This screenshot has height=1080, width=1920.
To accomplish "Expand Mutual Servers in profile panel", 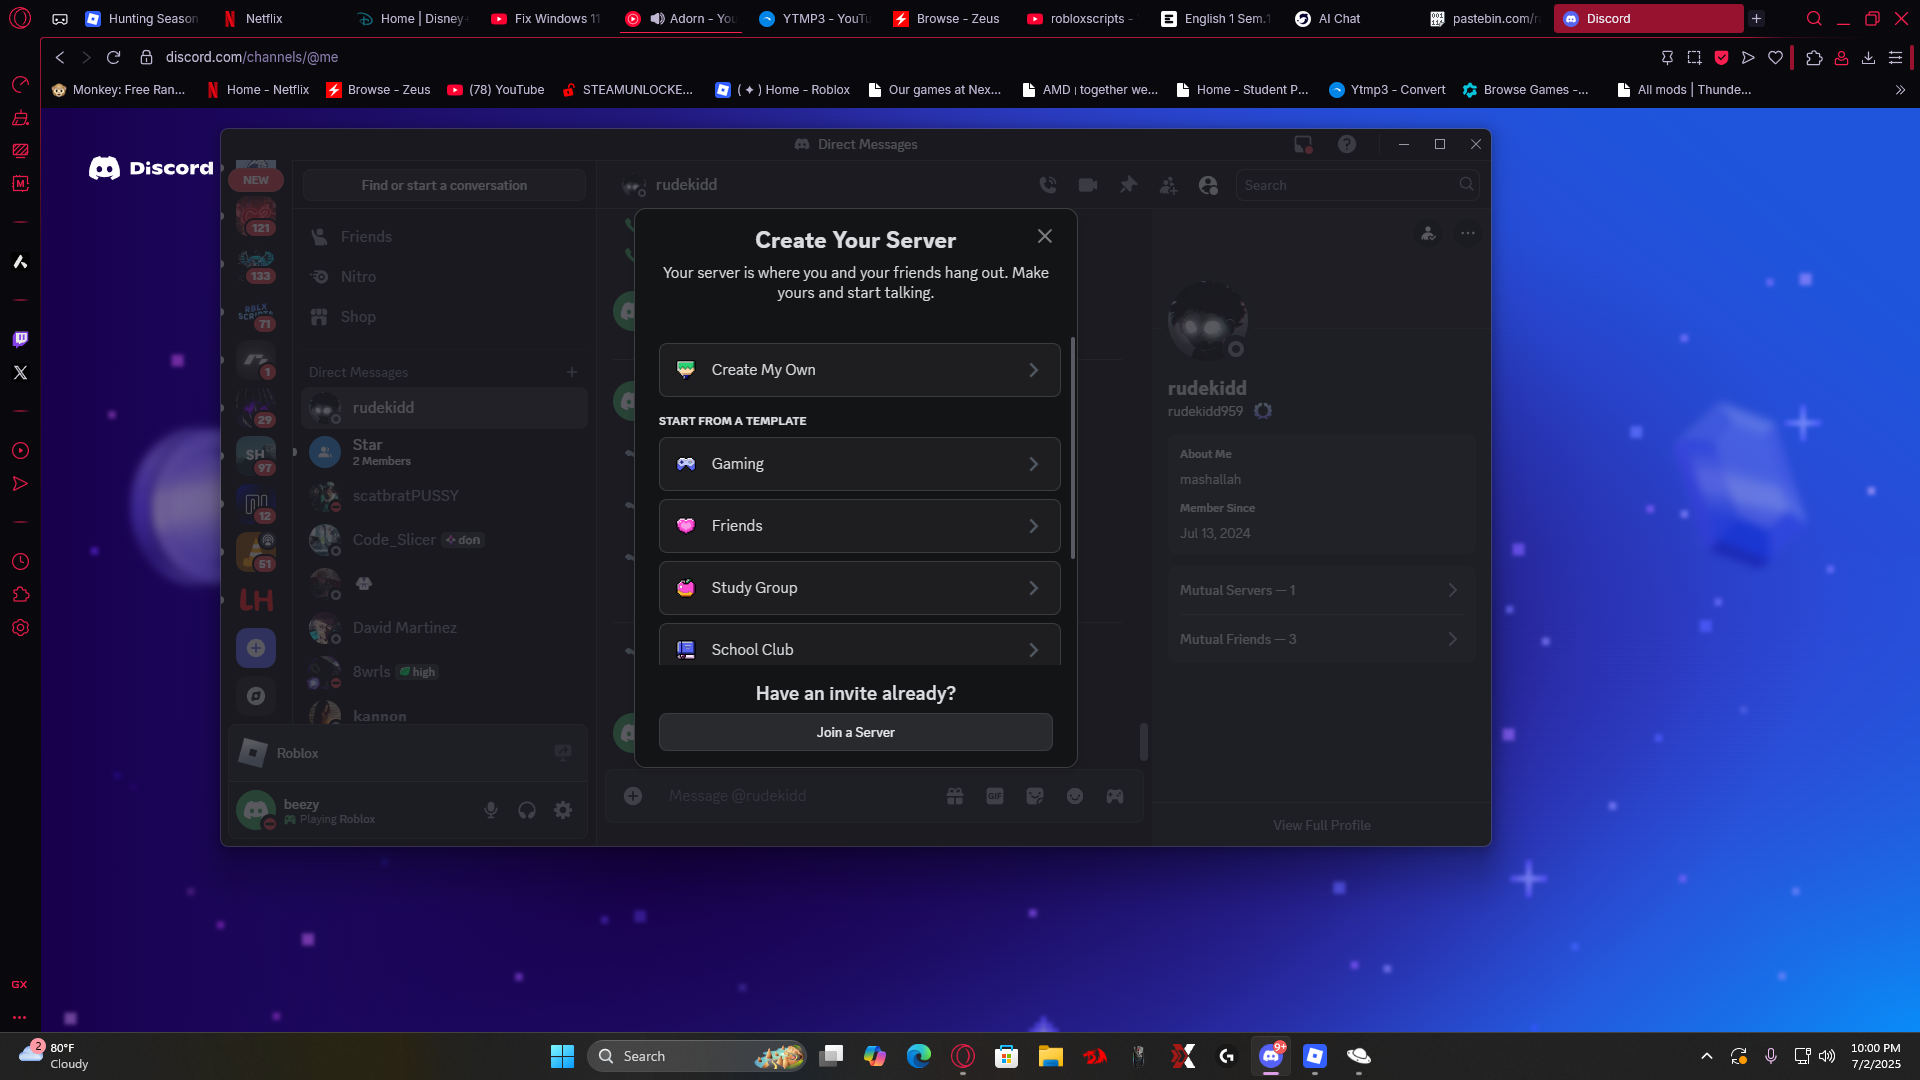I will click(x=1321, y=590).
